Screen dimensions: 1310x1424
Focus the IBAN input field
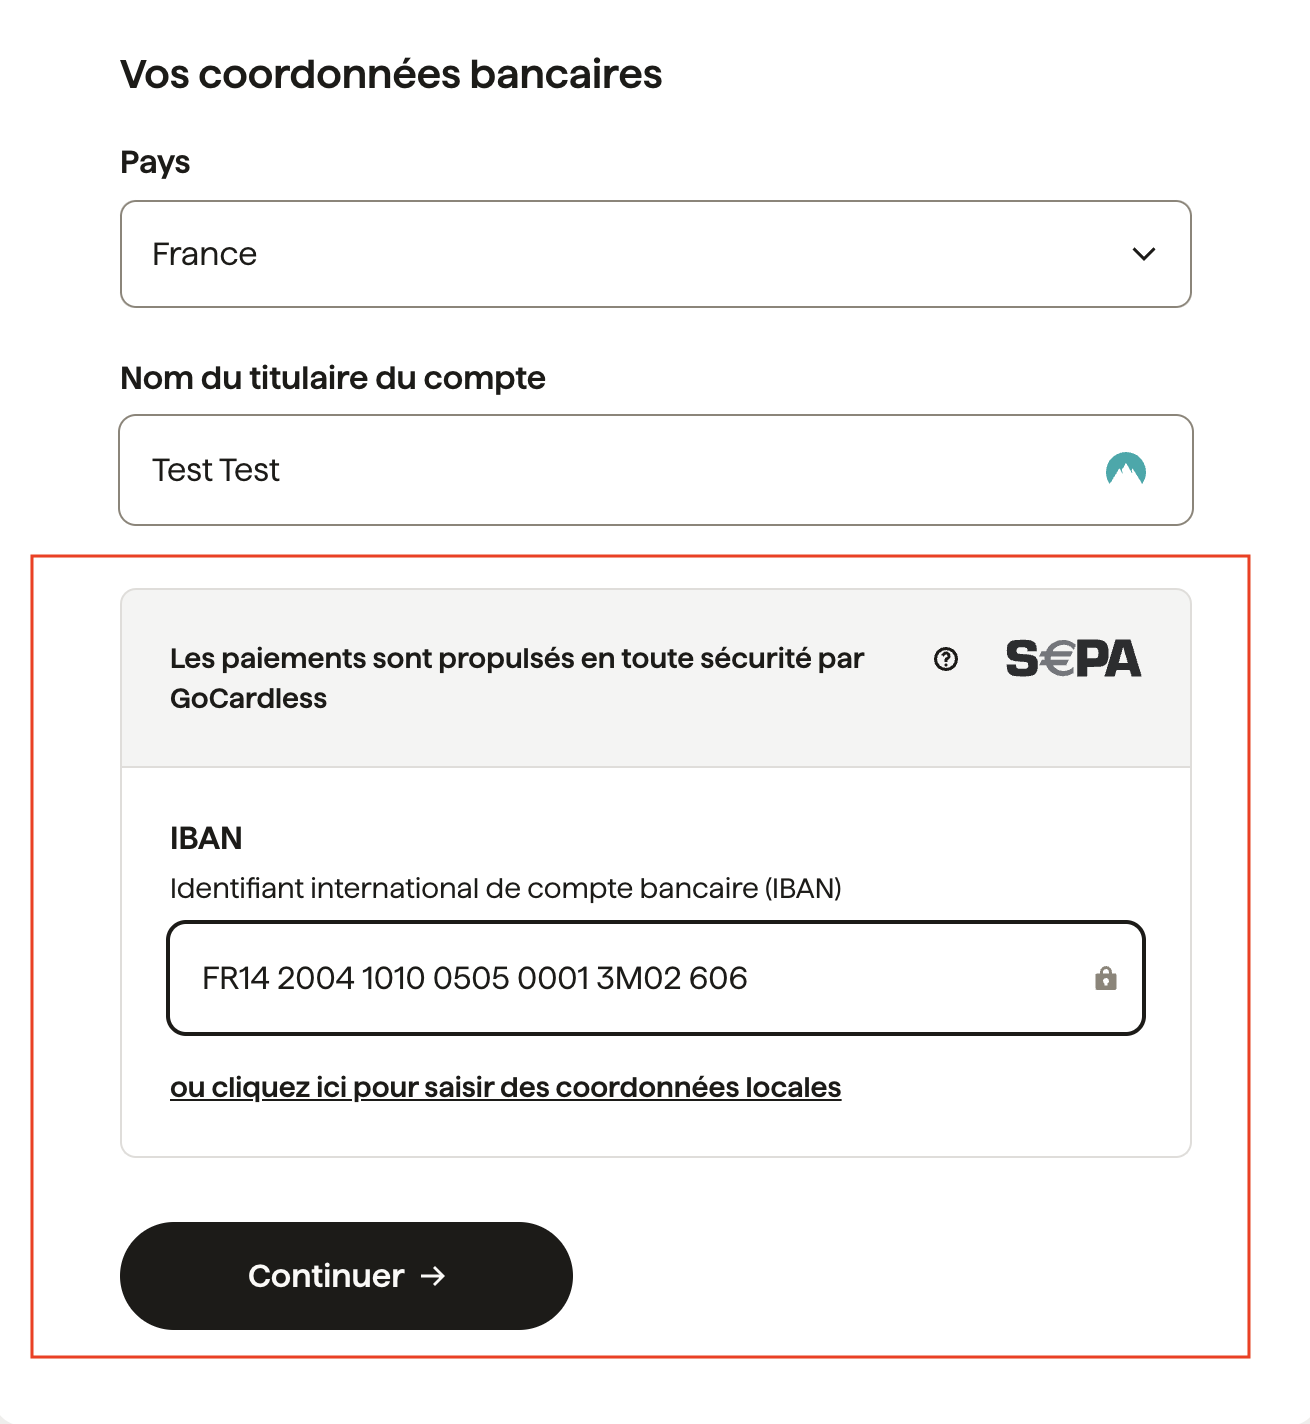click(x=655, y=978)
